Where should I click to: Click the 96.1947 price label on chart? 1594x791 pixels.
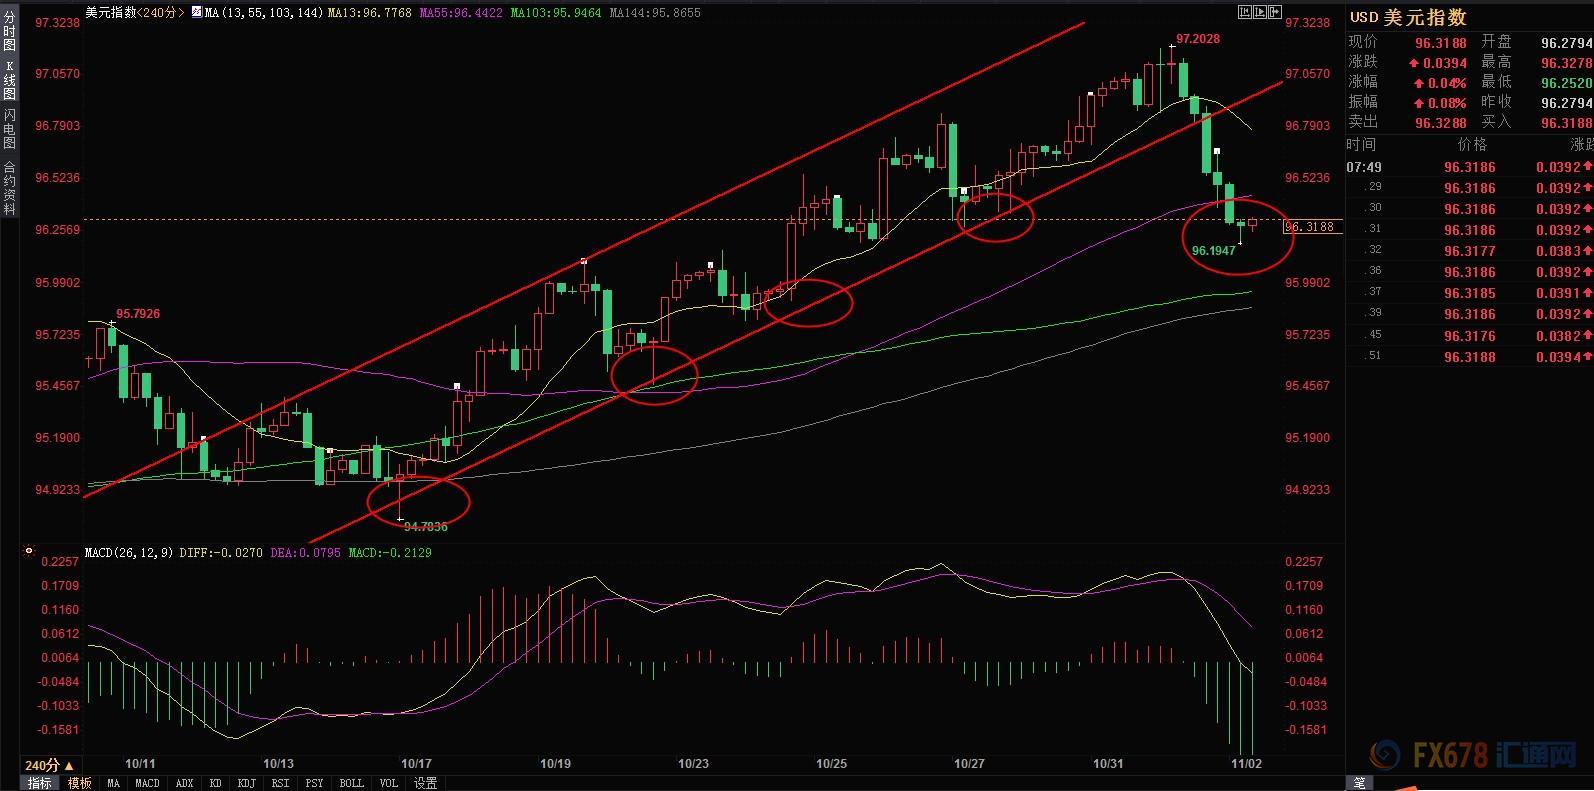(x=1213, y=251)
